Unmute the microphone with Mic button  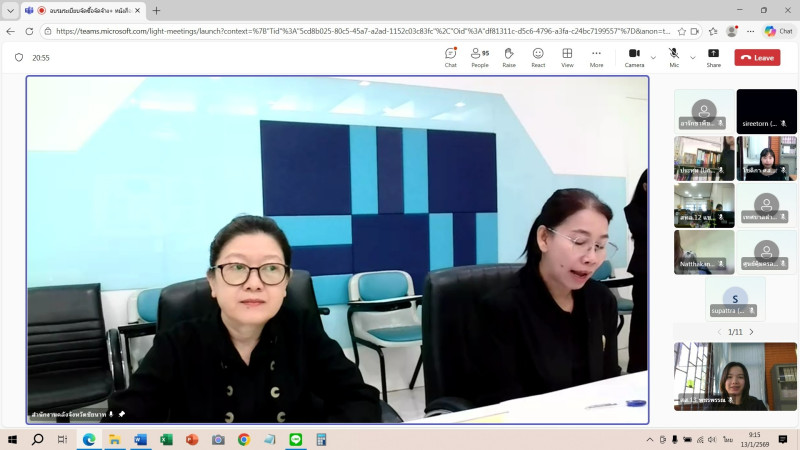click(674, 57)
